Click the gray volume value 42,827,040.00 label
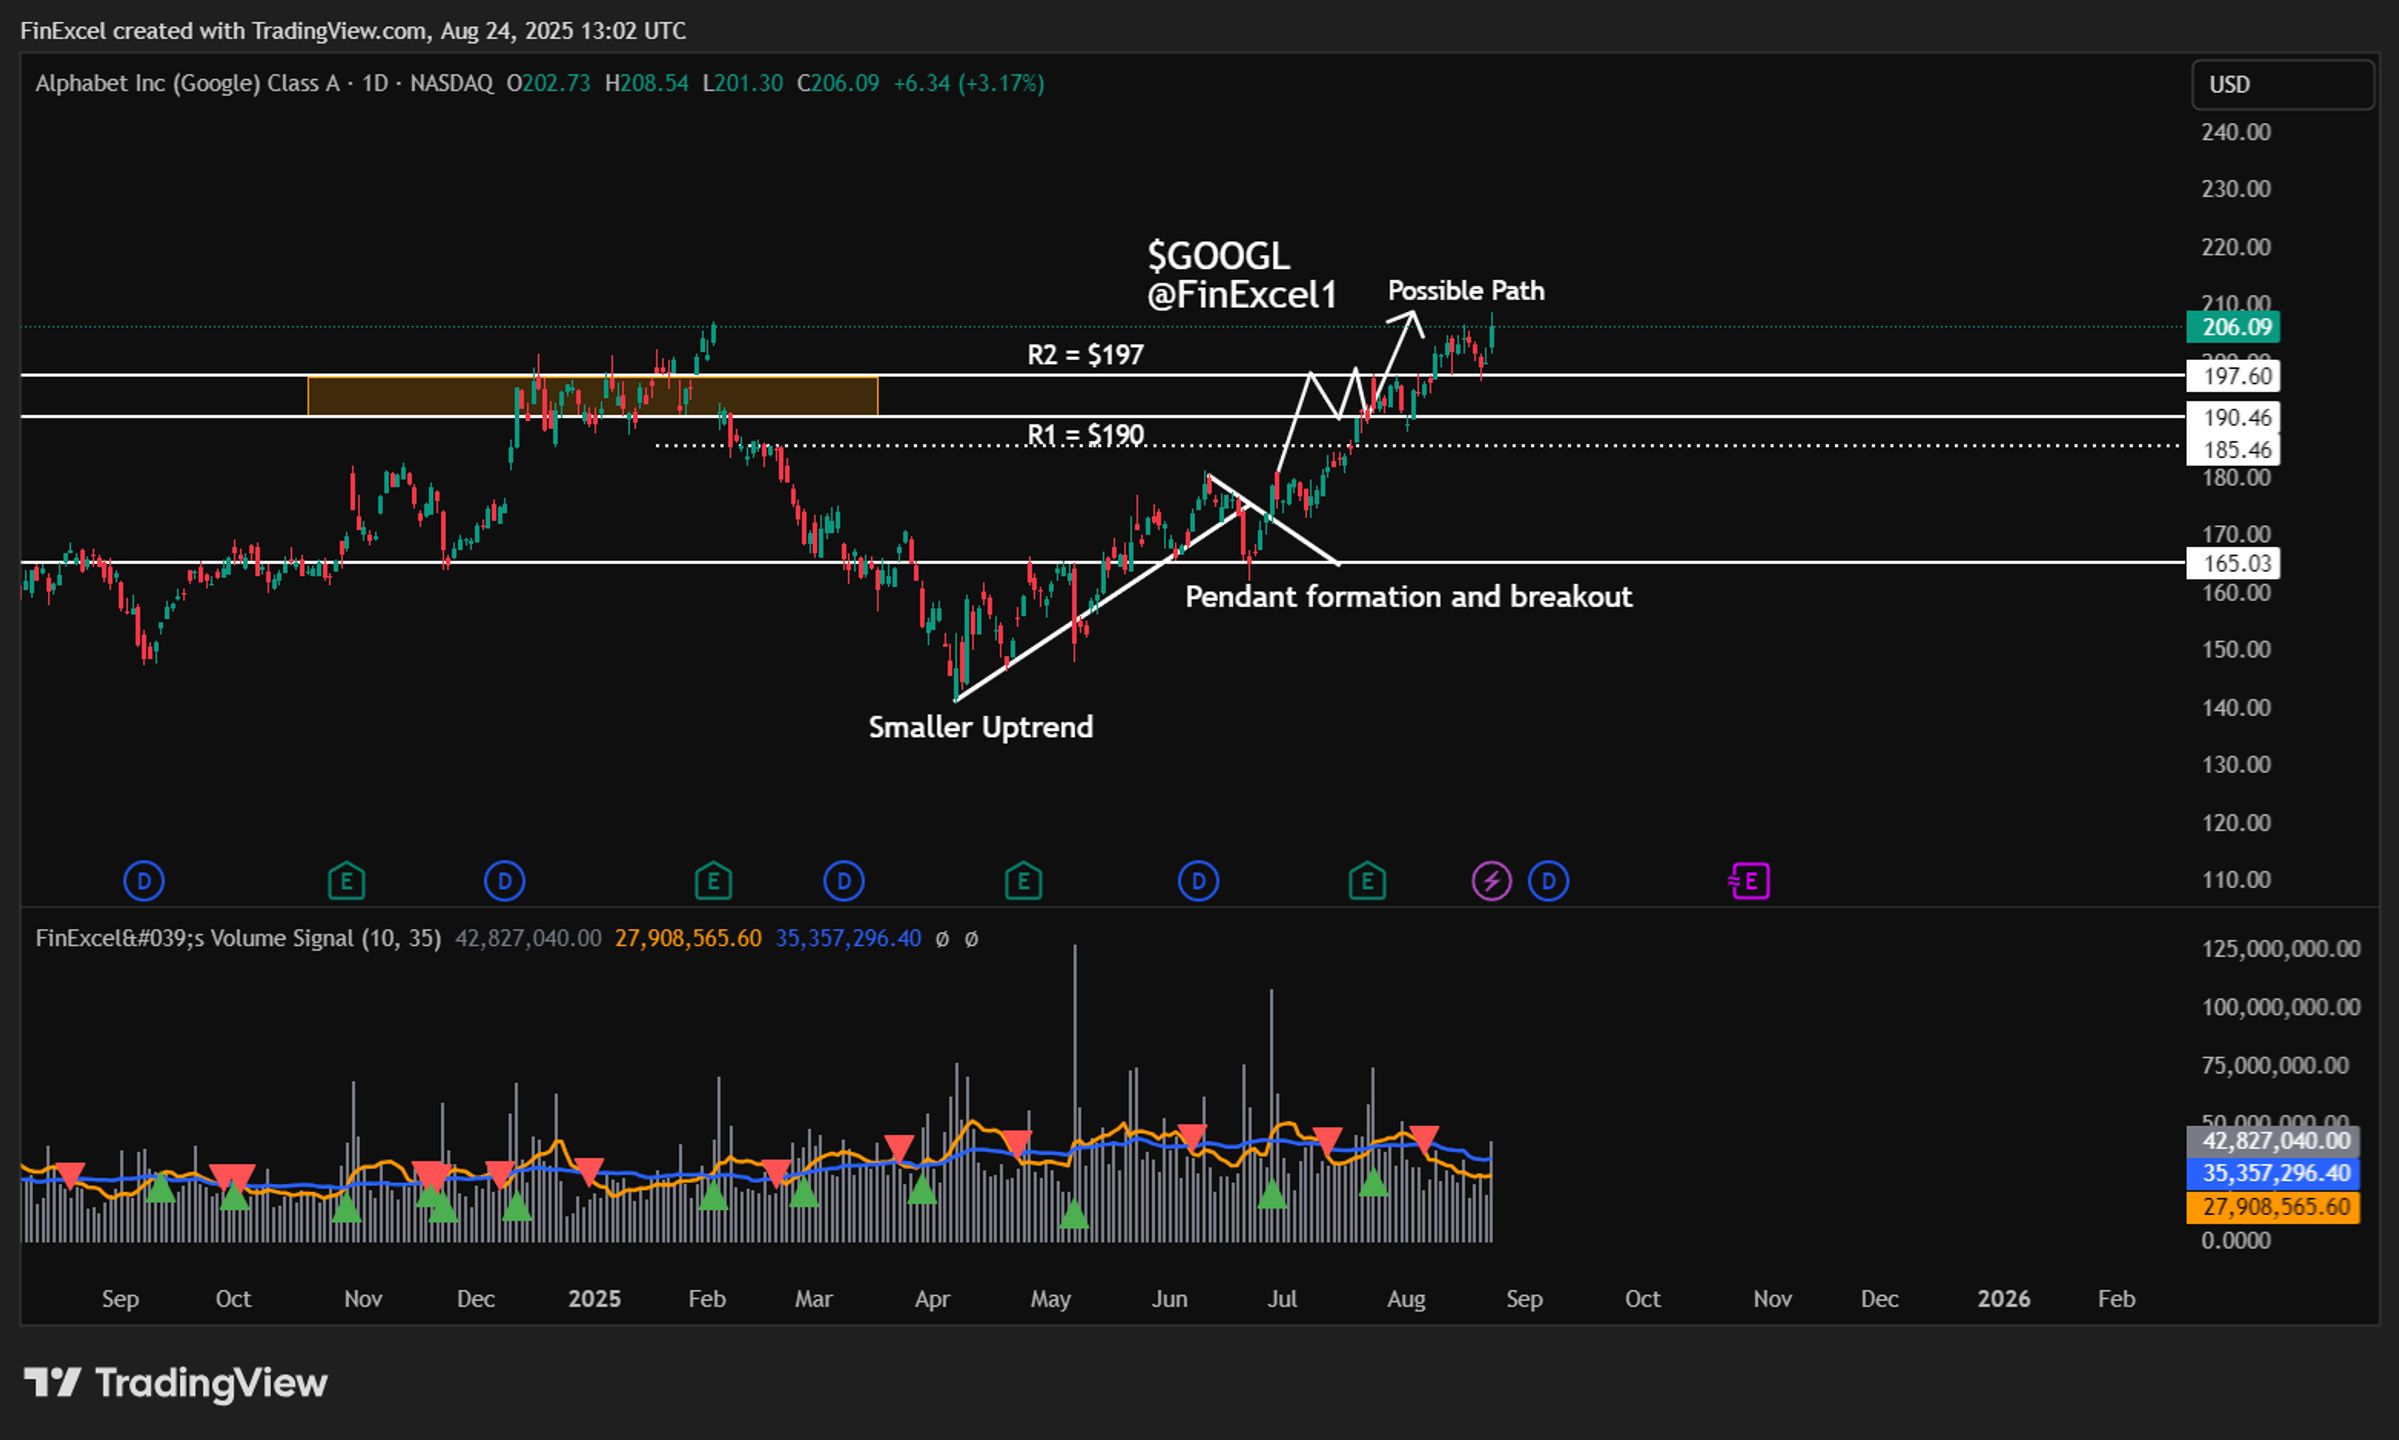 click(x=2274, y=1141)
